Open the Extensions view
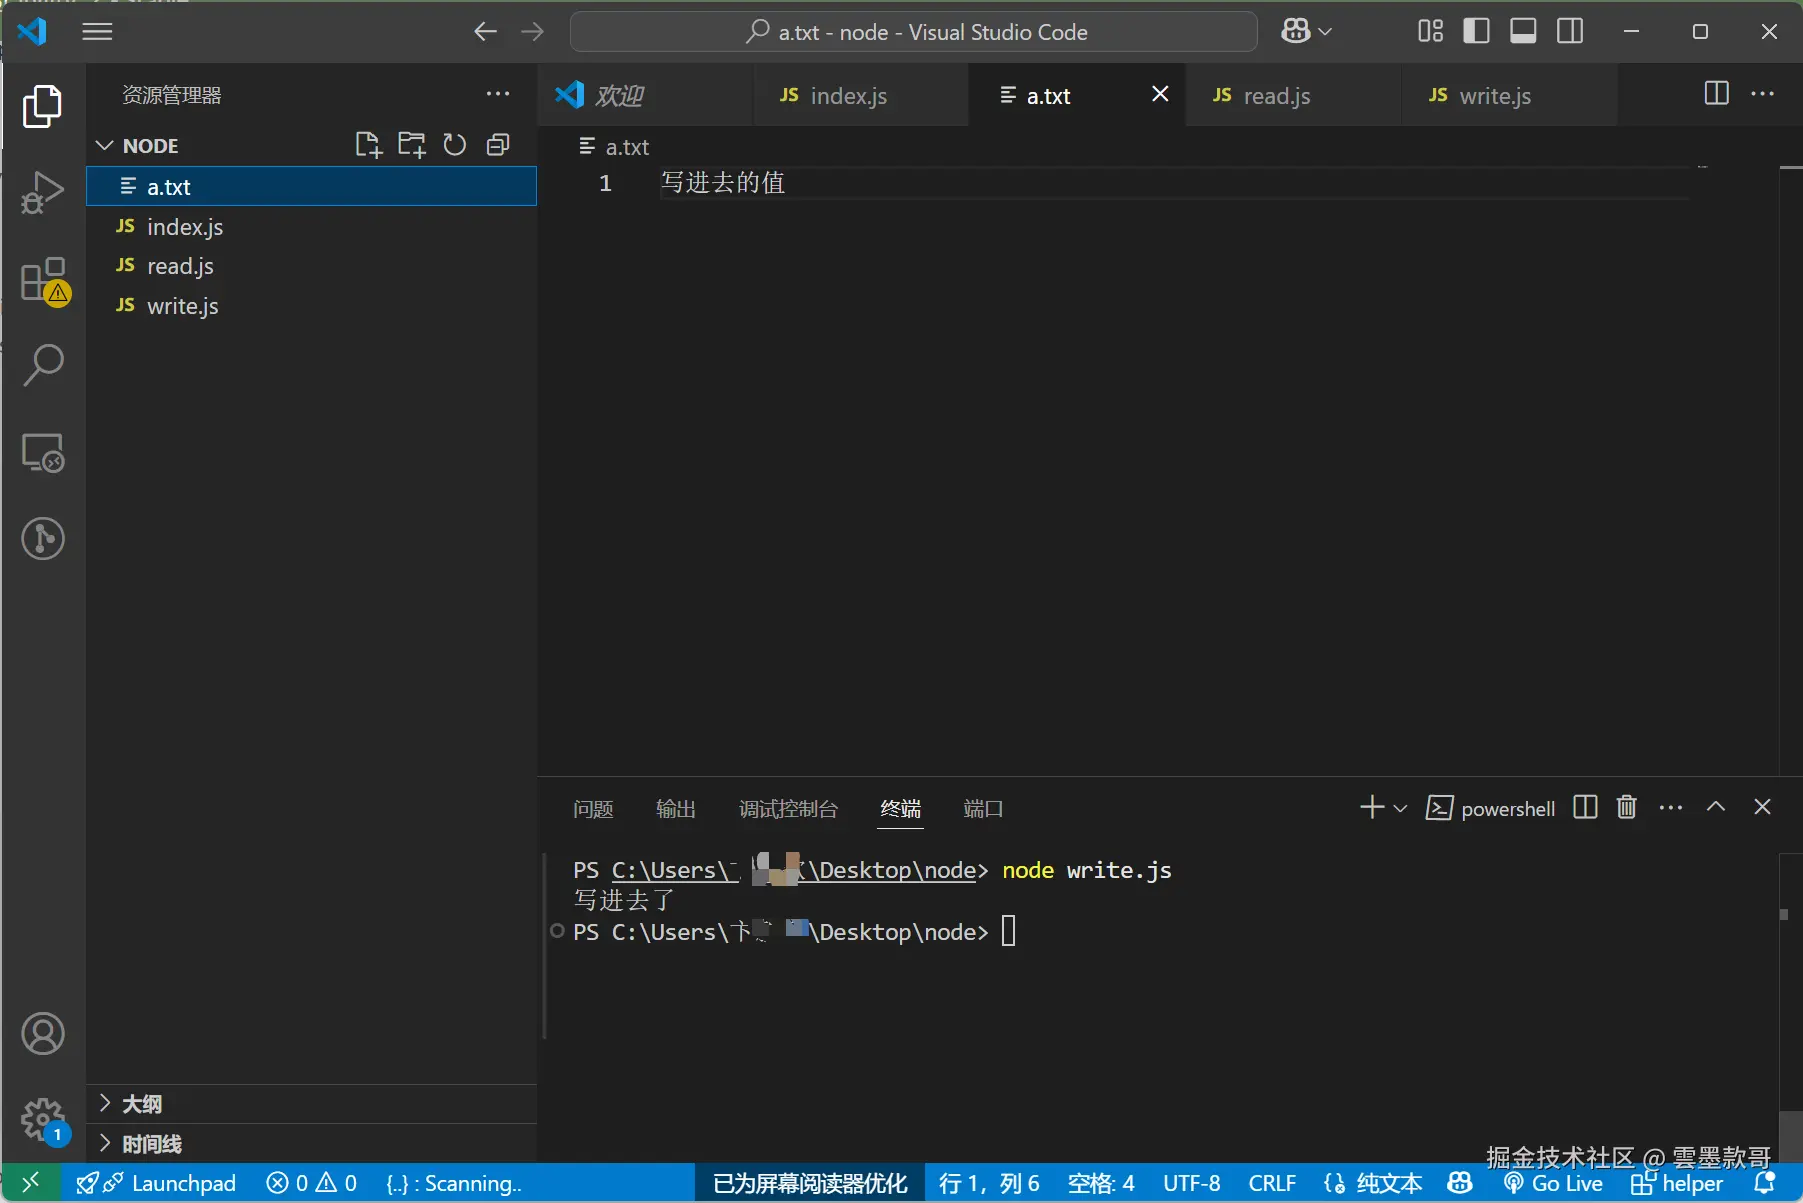The image size is (1803, 1203). coord(44,281)
